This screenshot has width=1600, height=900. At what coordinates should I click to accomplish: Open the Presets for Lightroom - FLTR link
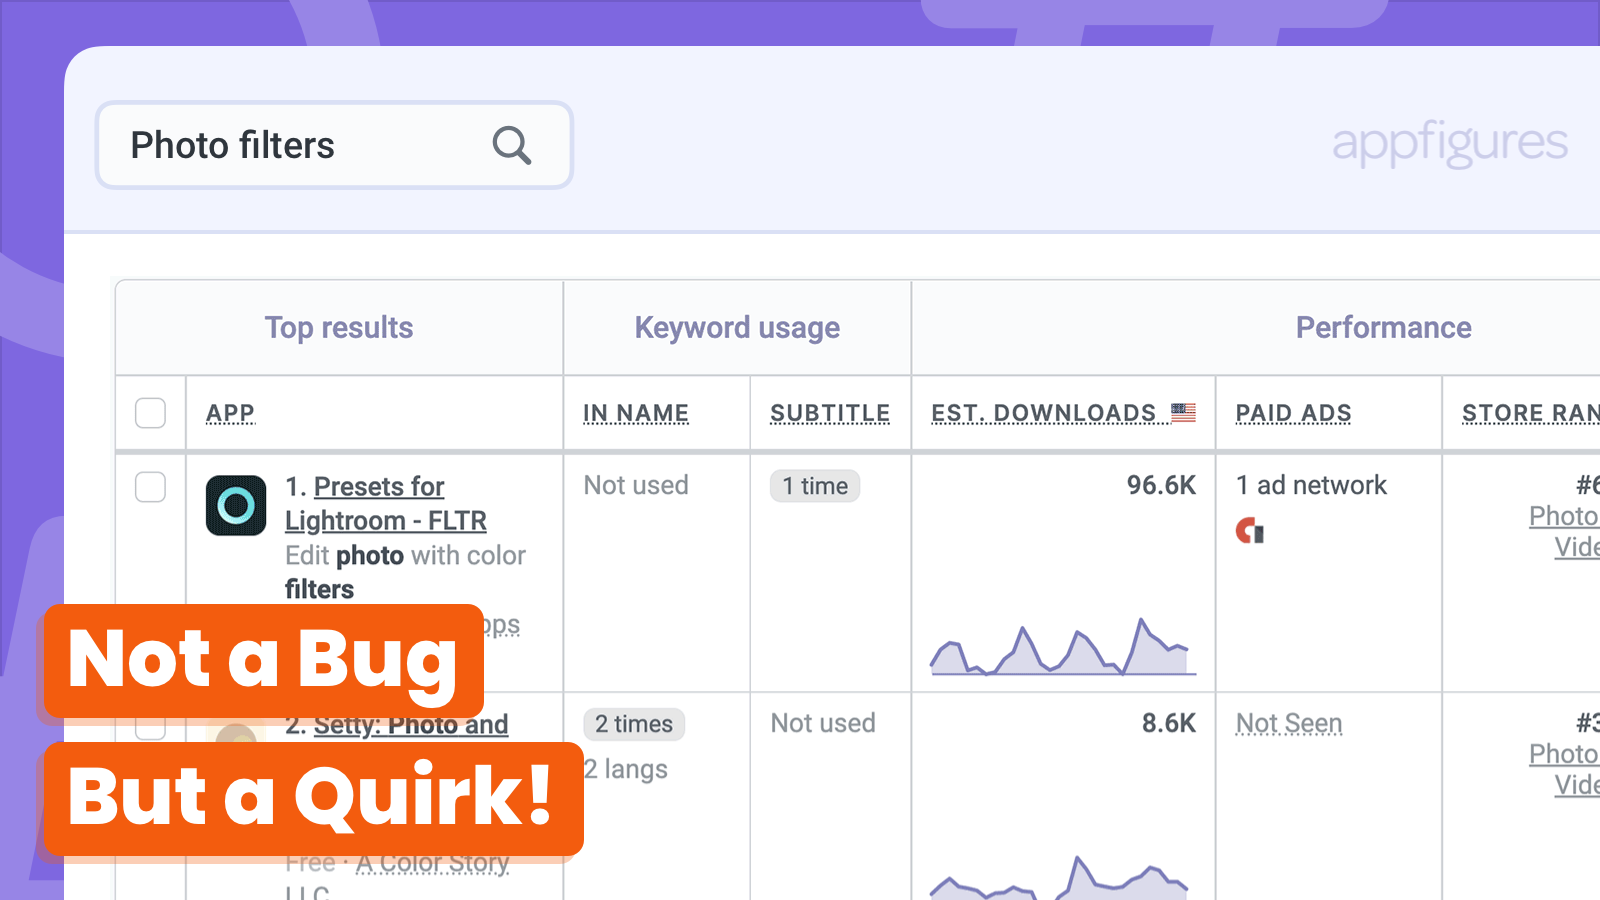point(386,503)
